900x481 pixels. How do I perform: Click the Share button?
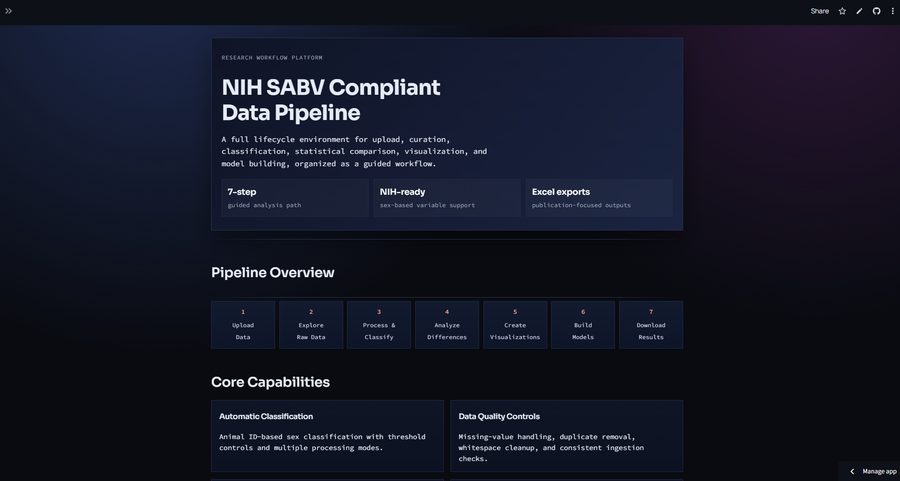[819, 11]
